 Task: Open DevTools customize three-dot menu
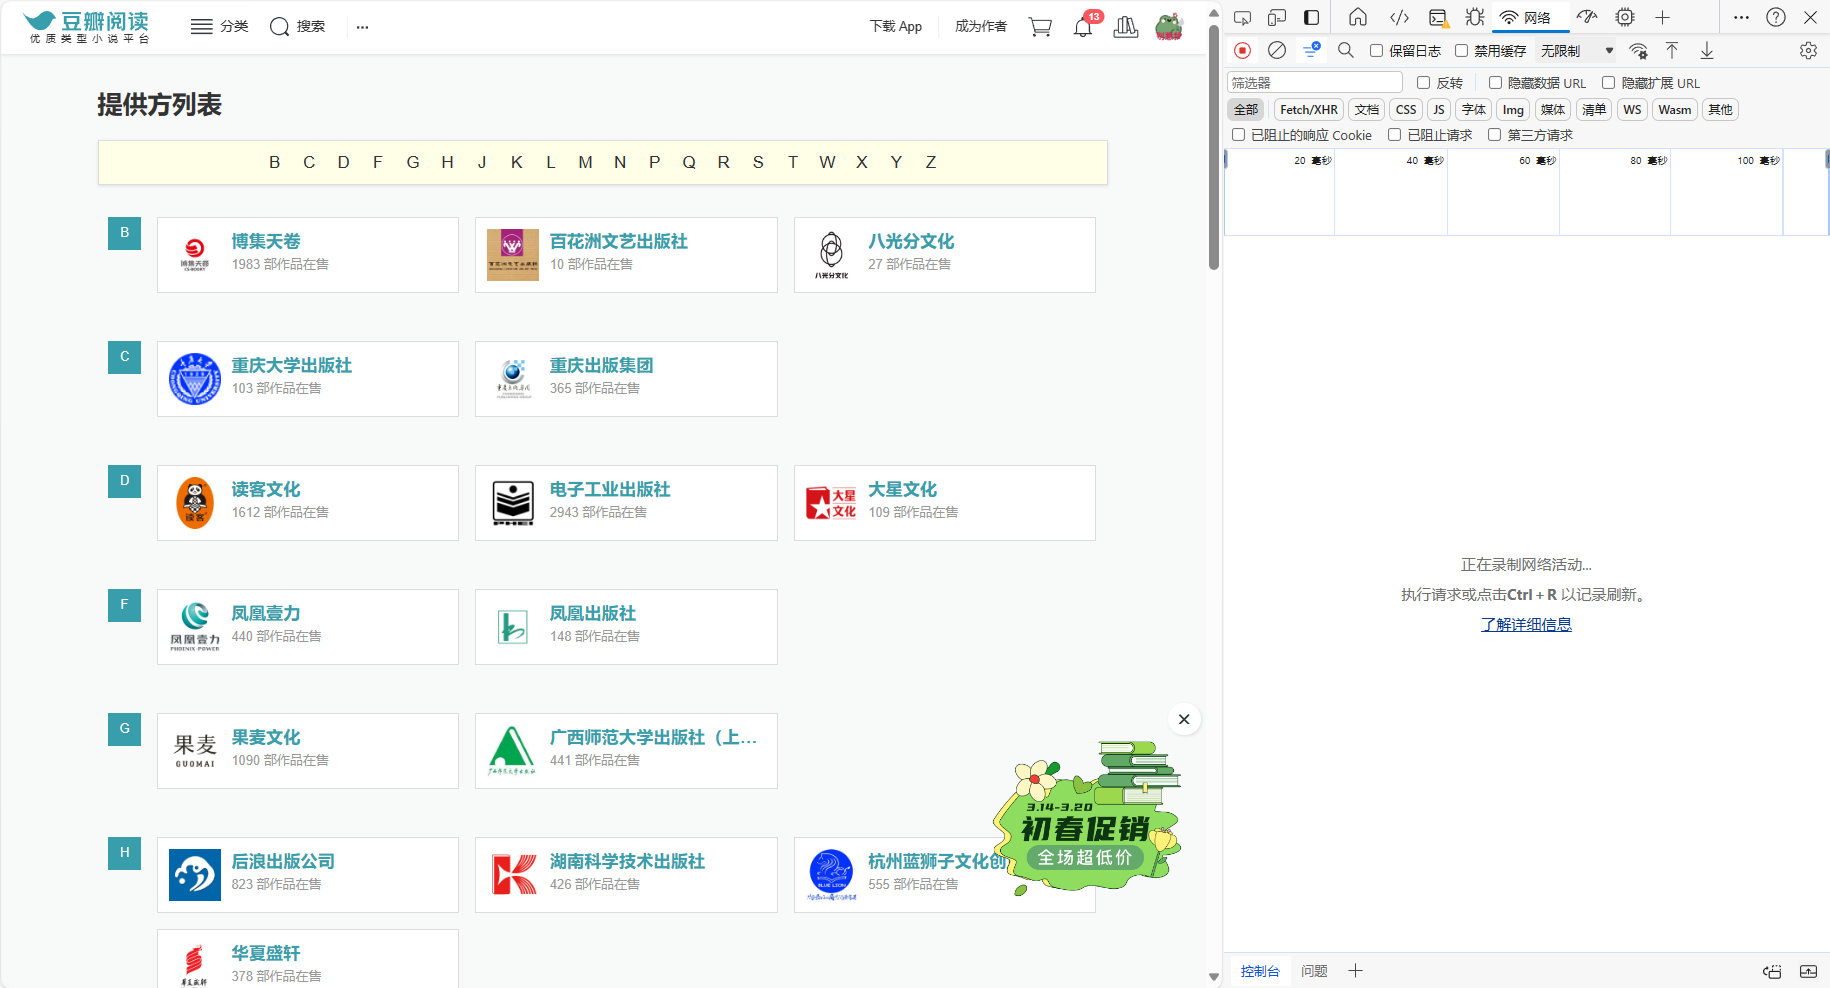pyautogui.click(x=1741, y=17)
